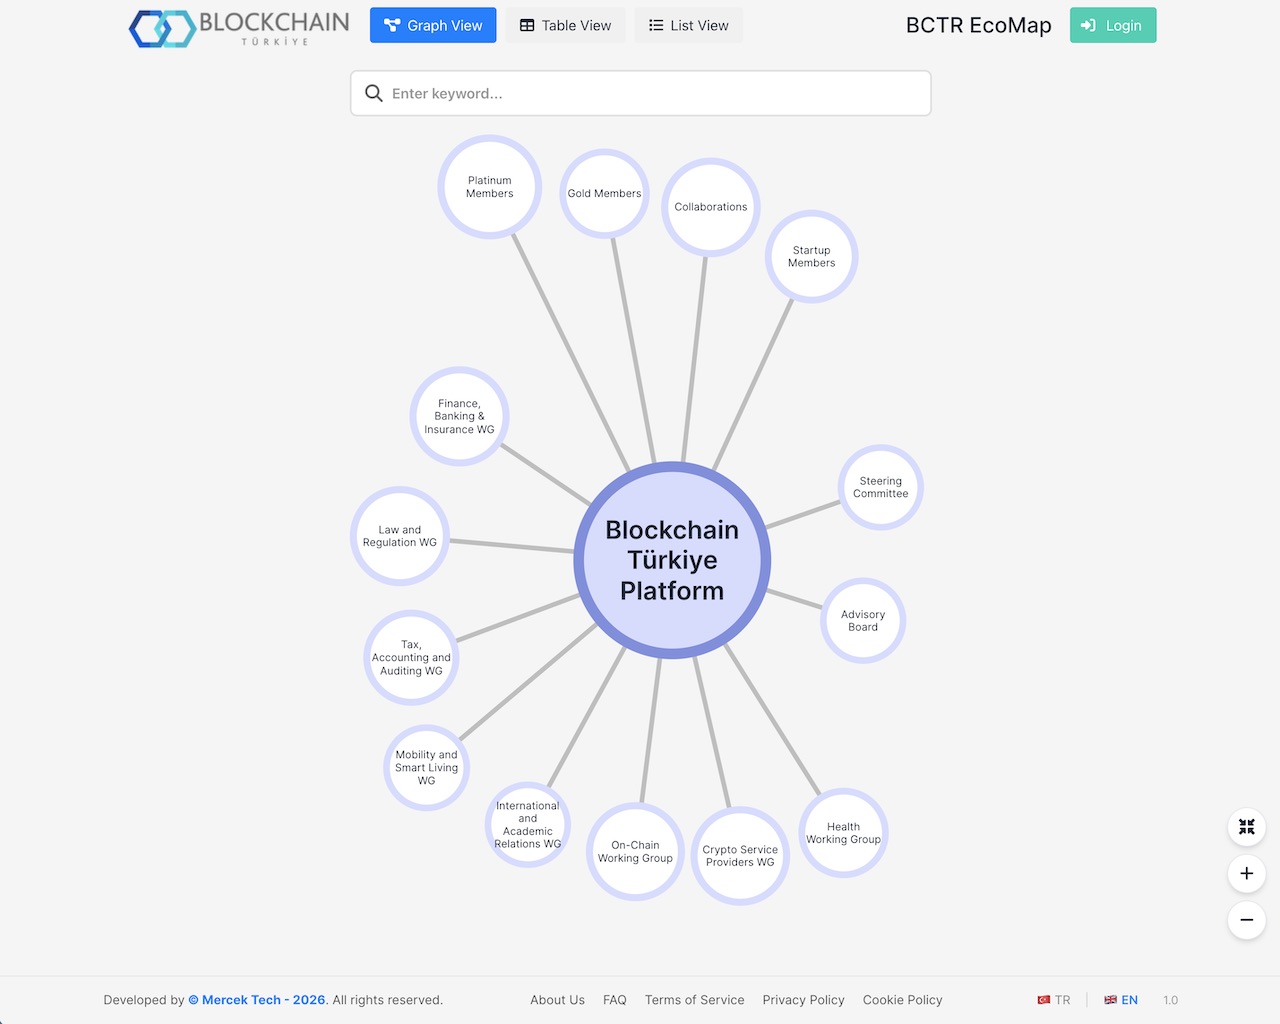Open the Advisory Board node
Image resolution: width=1280 pixels, height=1024 pixels.
tap(863, 621)
